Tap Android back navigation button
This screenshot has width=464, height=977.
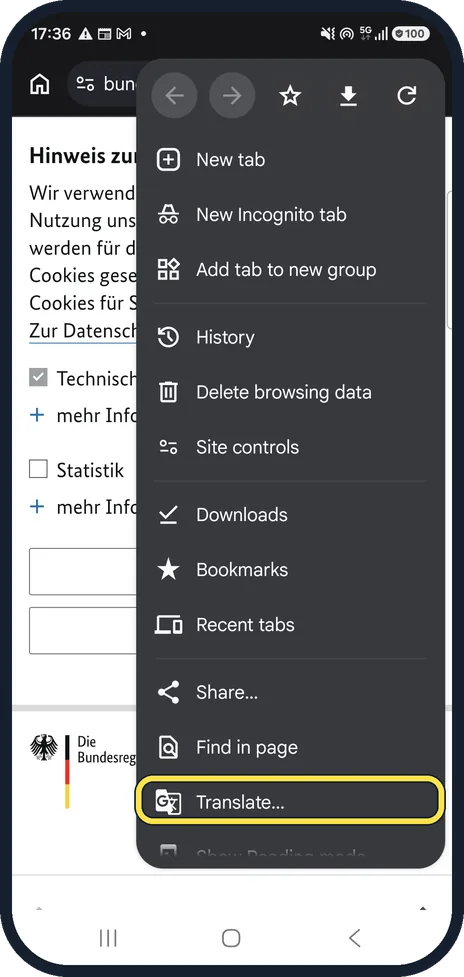tap(354, 937)
